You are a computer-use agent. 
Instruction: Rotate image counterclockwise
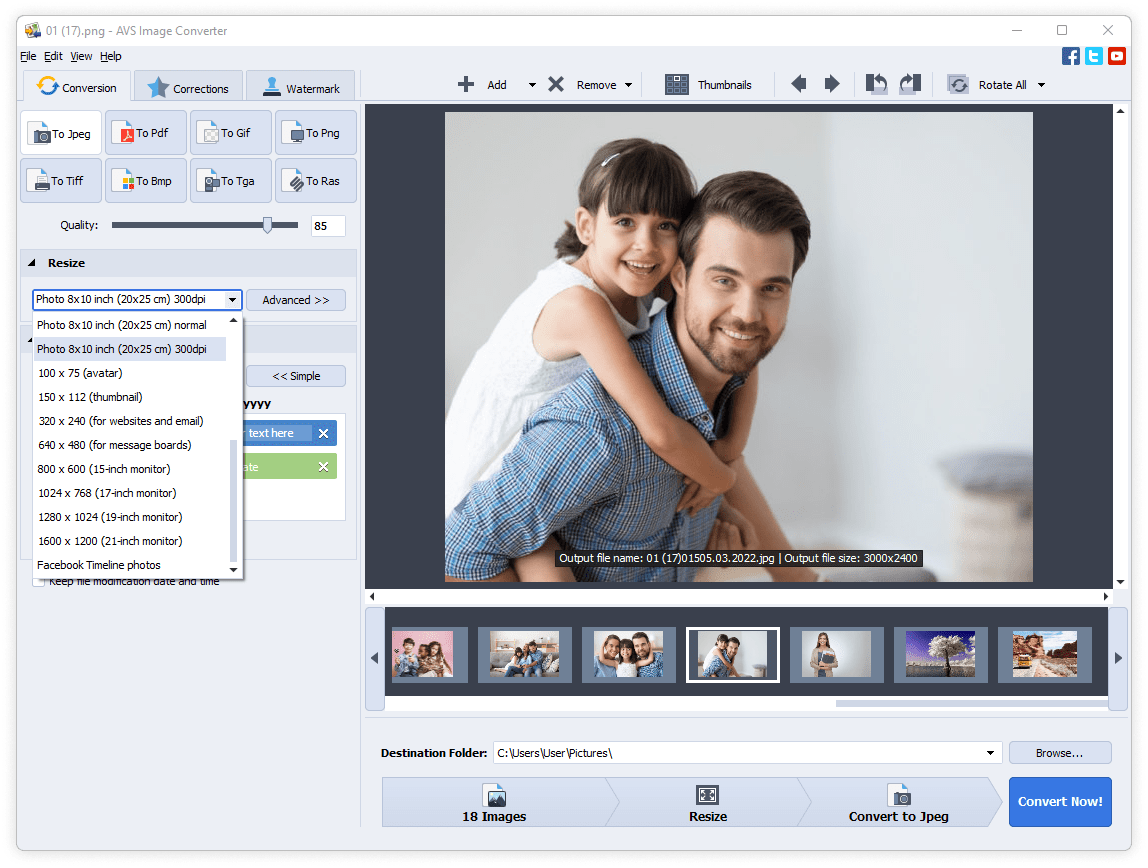[876, 84]
